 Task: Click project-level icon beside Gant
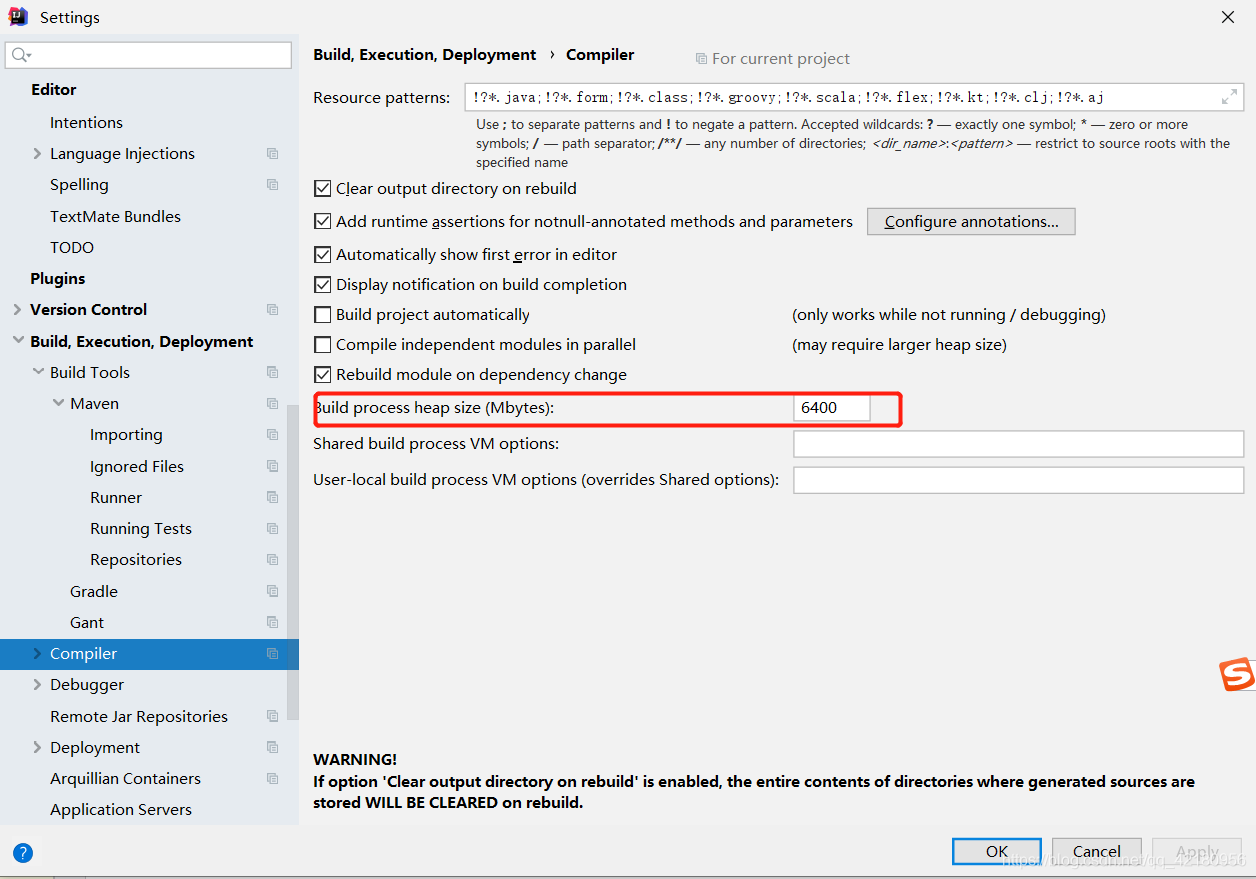click(x=272, y=622)
